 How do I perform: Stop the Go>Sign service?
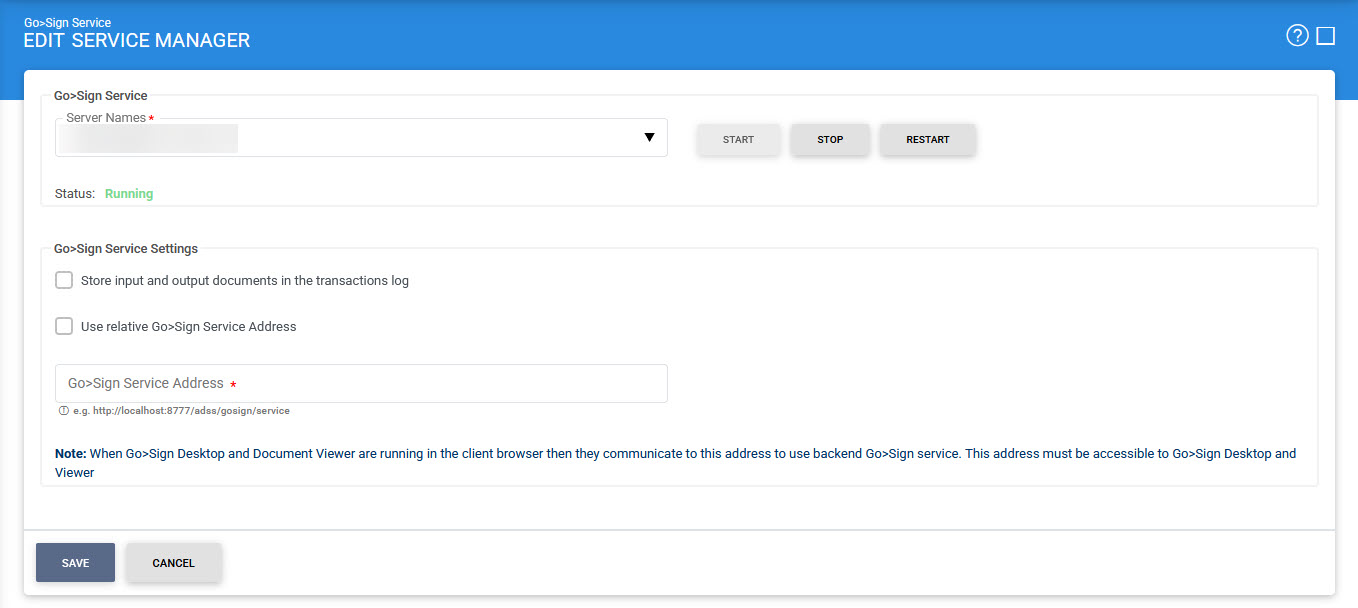[x=830, y=140]
